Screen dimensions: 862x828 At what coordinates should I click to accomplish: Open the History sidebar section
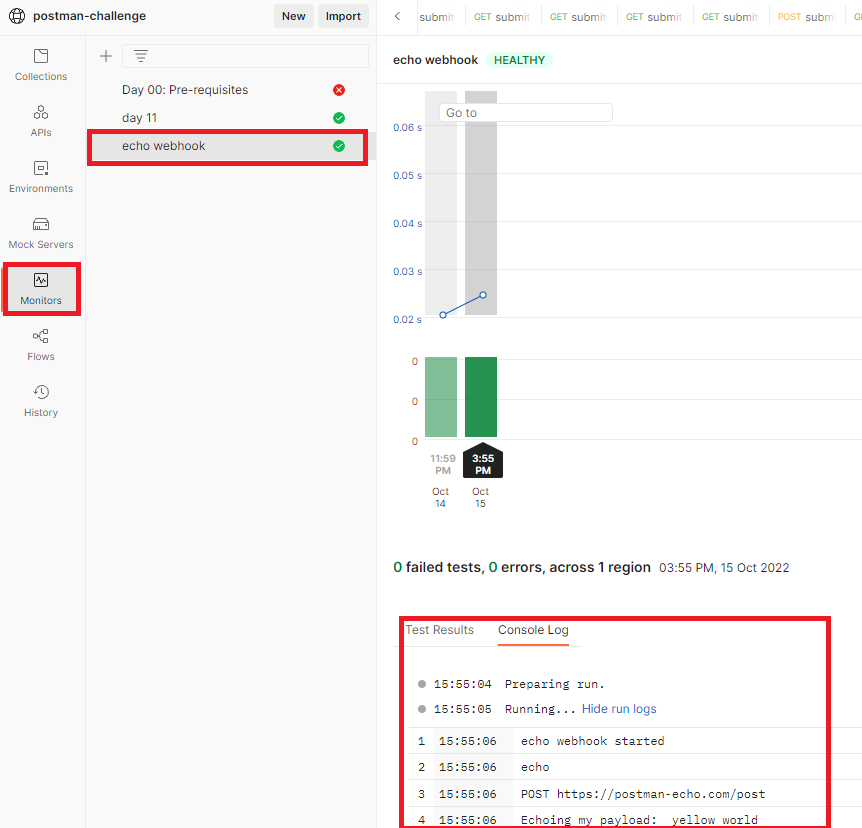tap(41, 401)
